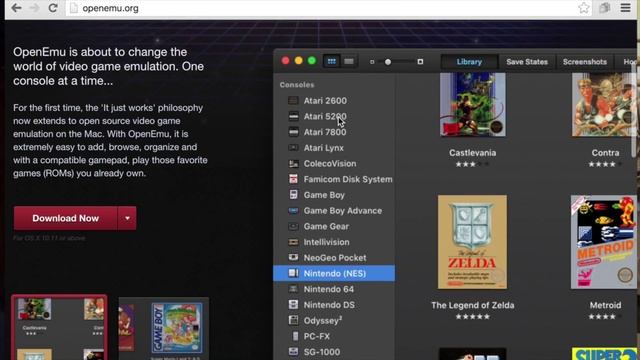Image resolution: width=640 pixels, height=360 pixels.
Task: Open the Library tab
Action: (469, 62)
